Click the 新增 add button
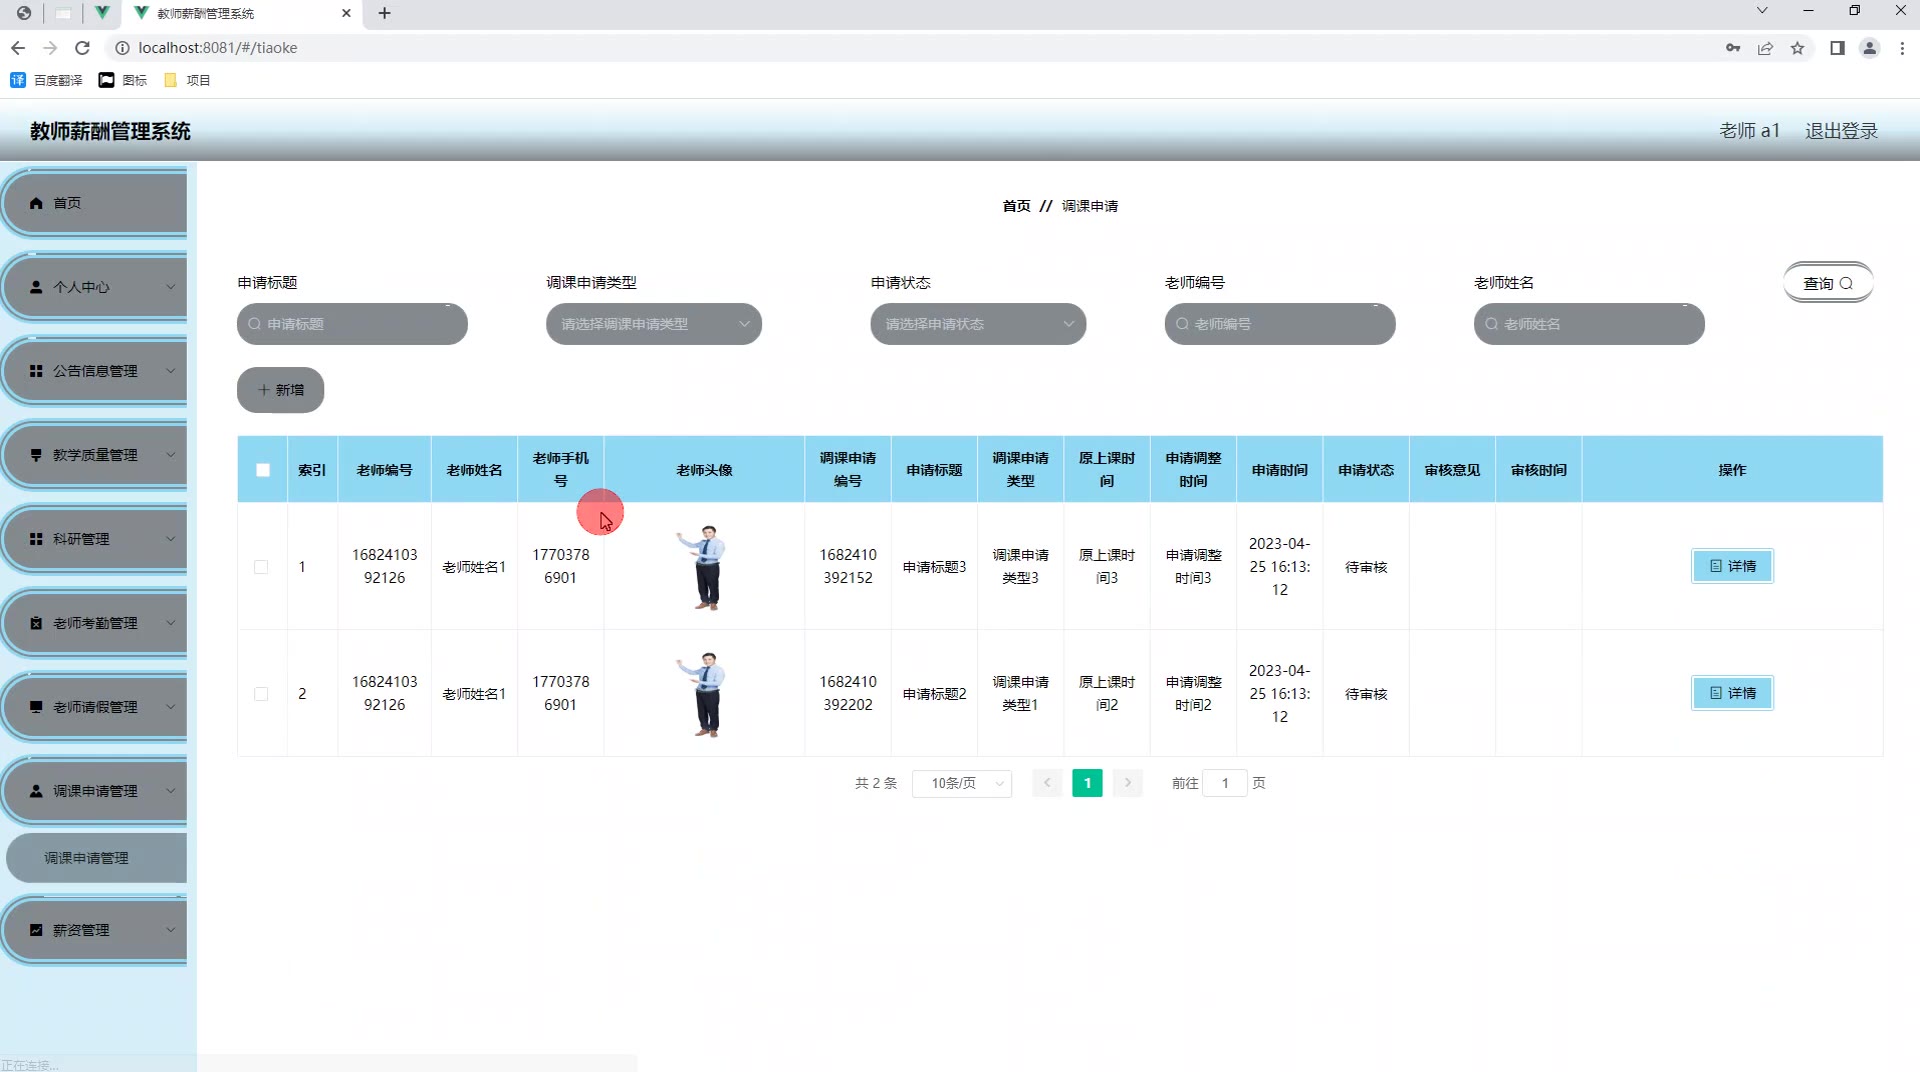 click(280, 390)
